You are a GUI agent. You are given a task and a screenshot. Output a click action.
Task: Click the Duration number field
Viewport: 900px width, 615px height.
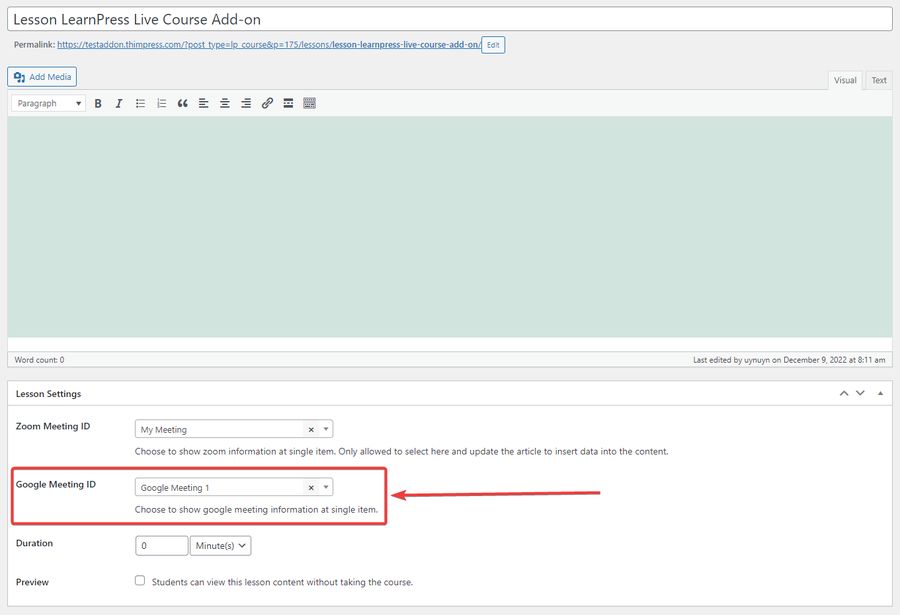click(162, 546)
